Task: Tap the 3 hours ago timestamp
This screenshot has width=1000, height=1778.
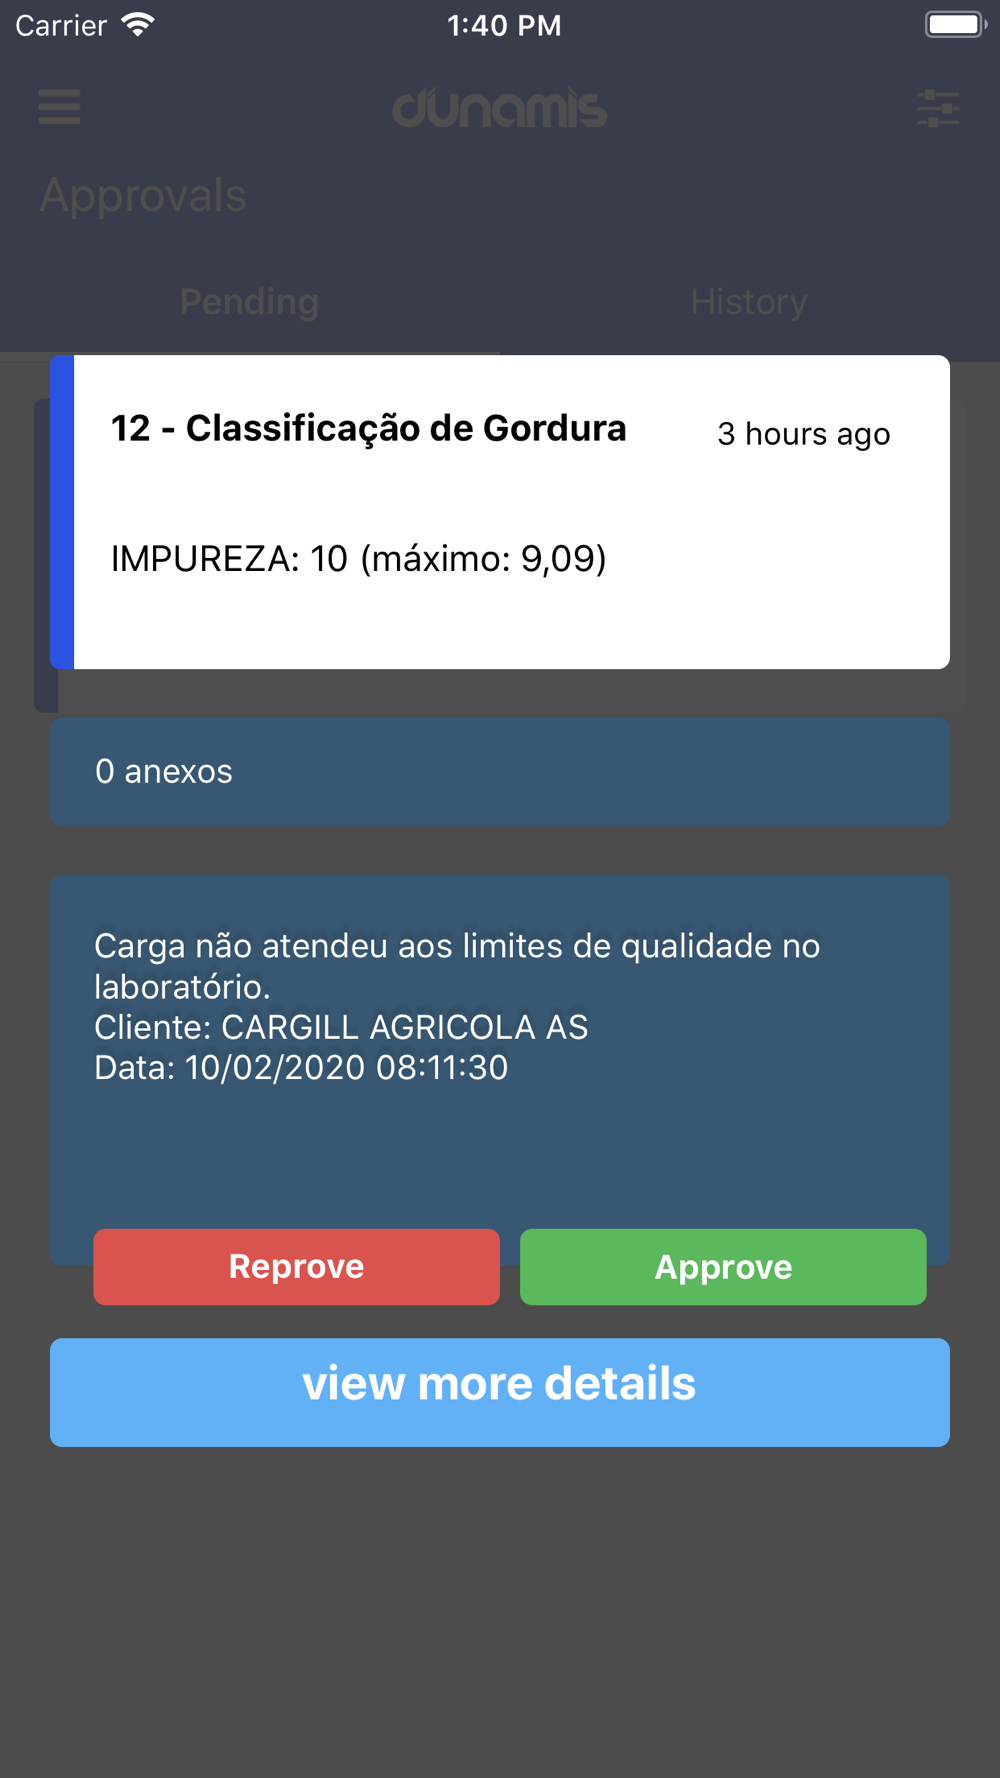Action: click(x=804, y=434)
